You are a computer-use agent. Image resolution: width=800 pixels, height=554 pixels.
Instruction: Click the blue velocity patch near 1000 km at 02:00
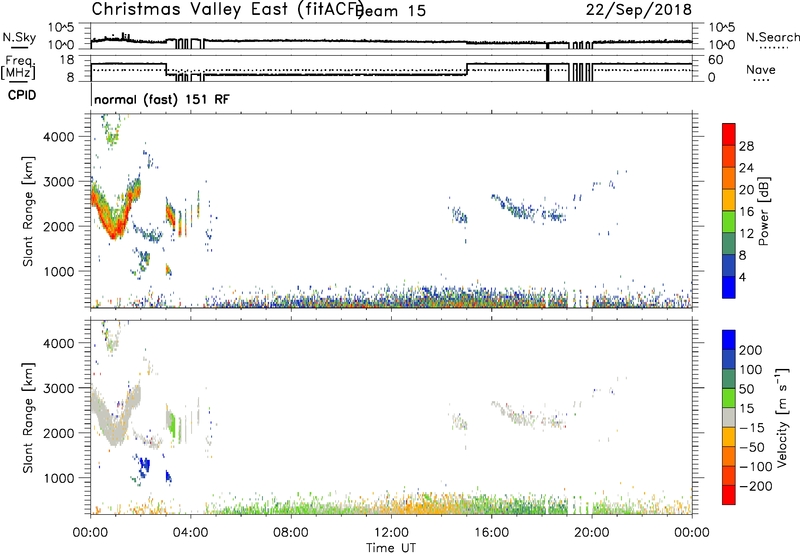tap(144, 465)
